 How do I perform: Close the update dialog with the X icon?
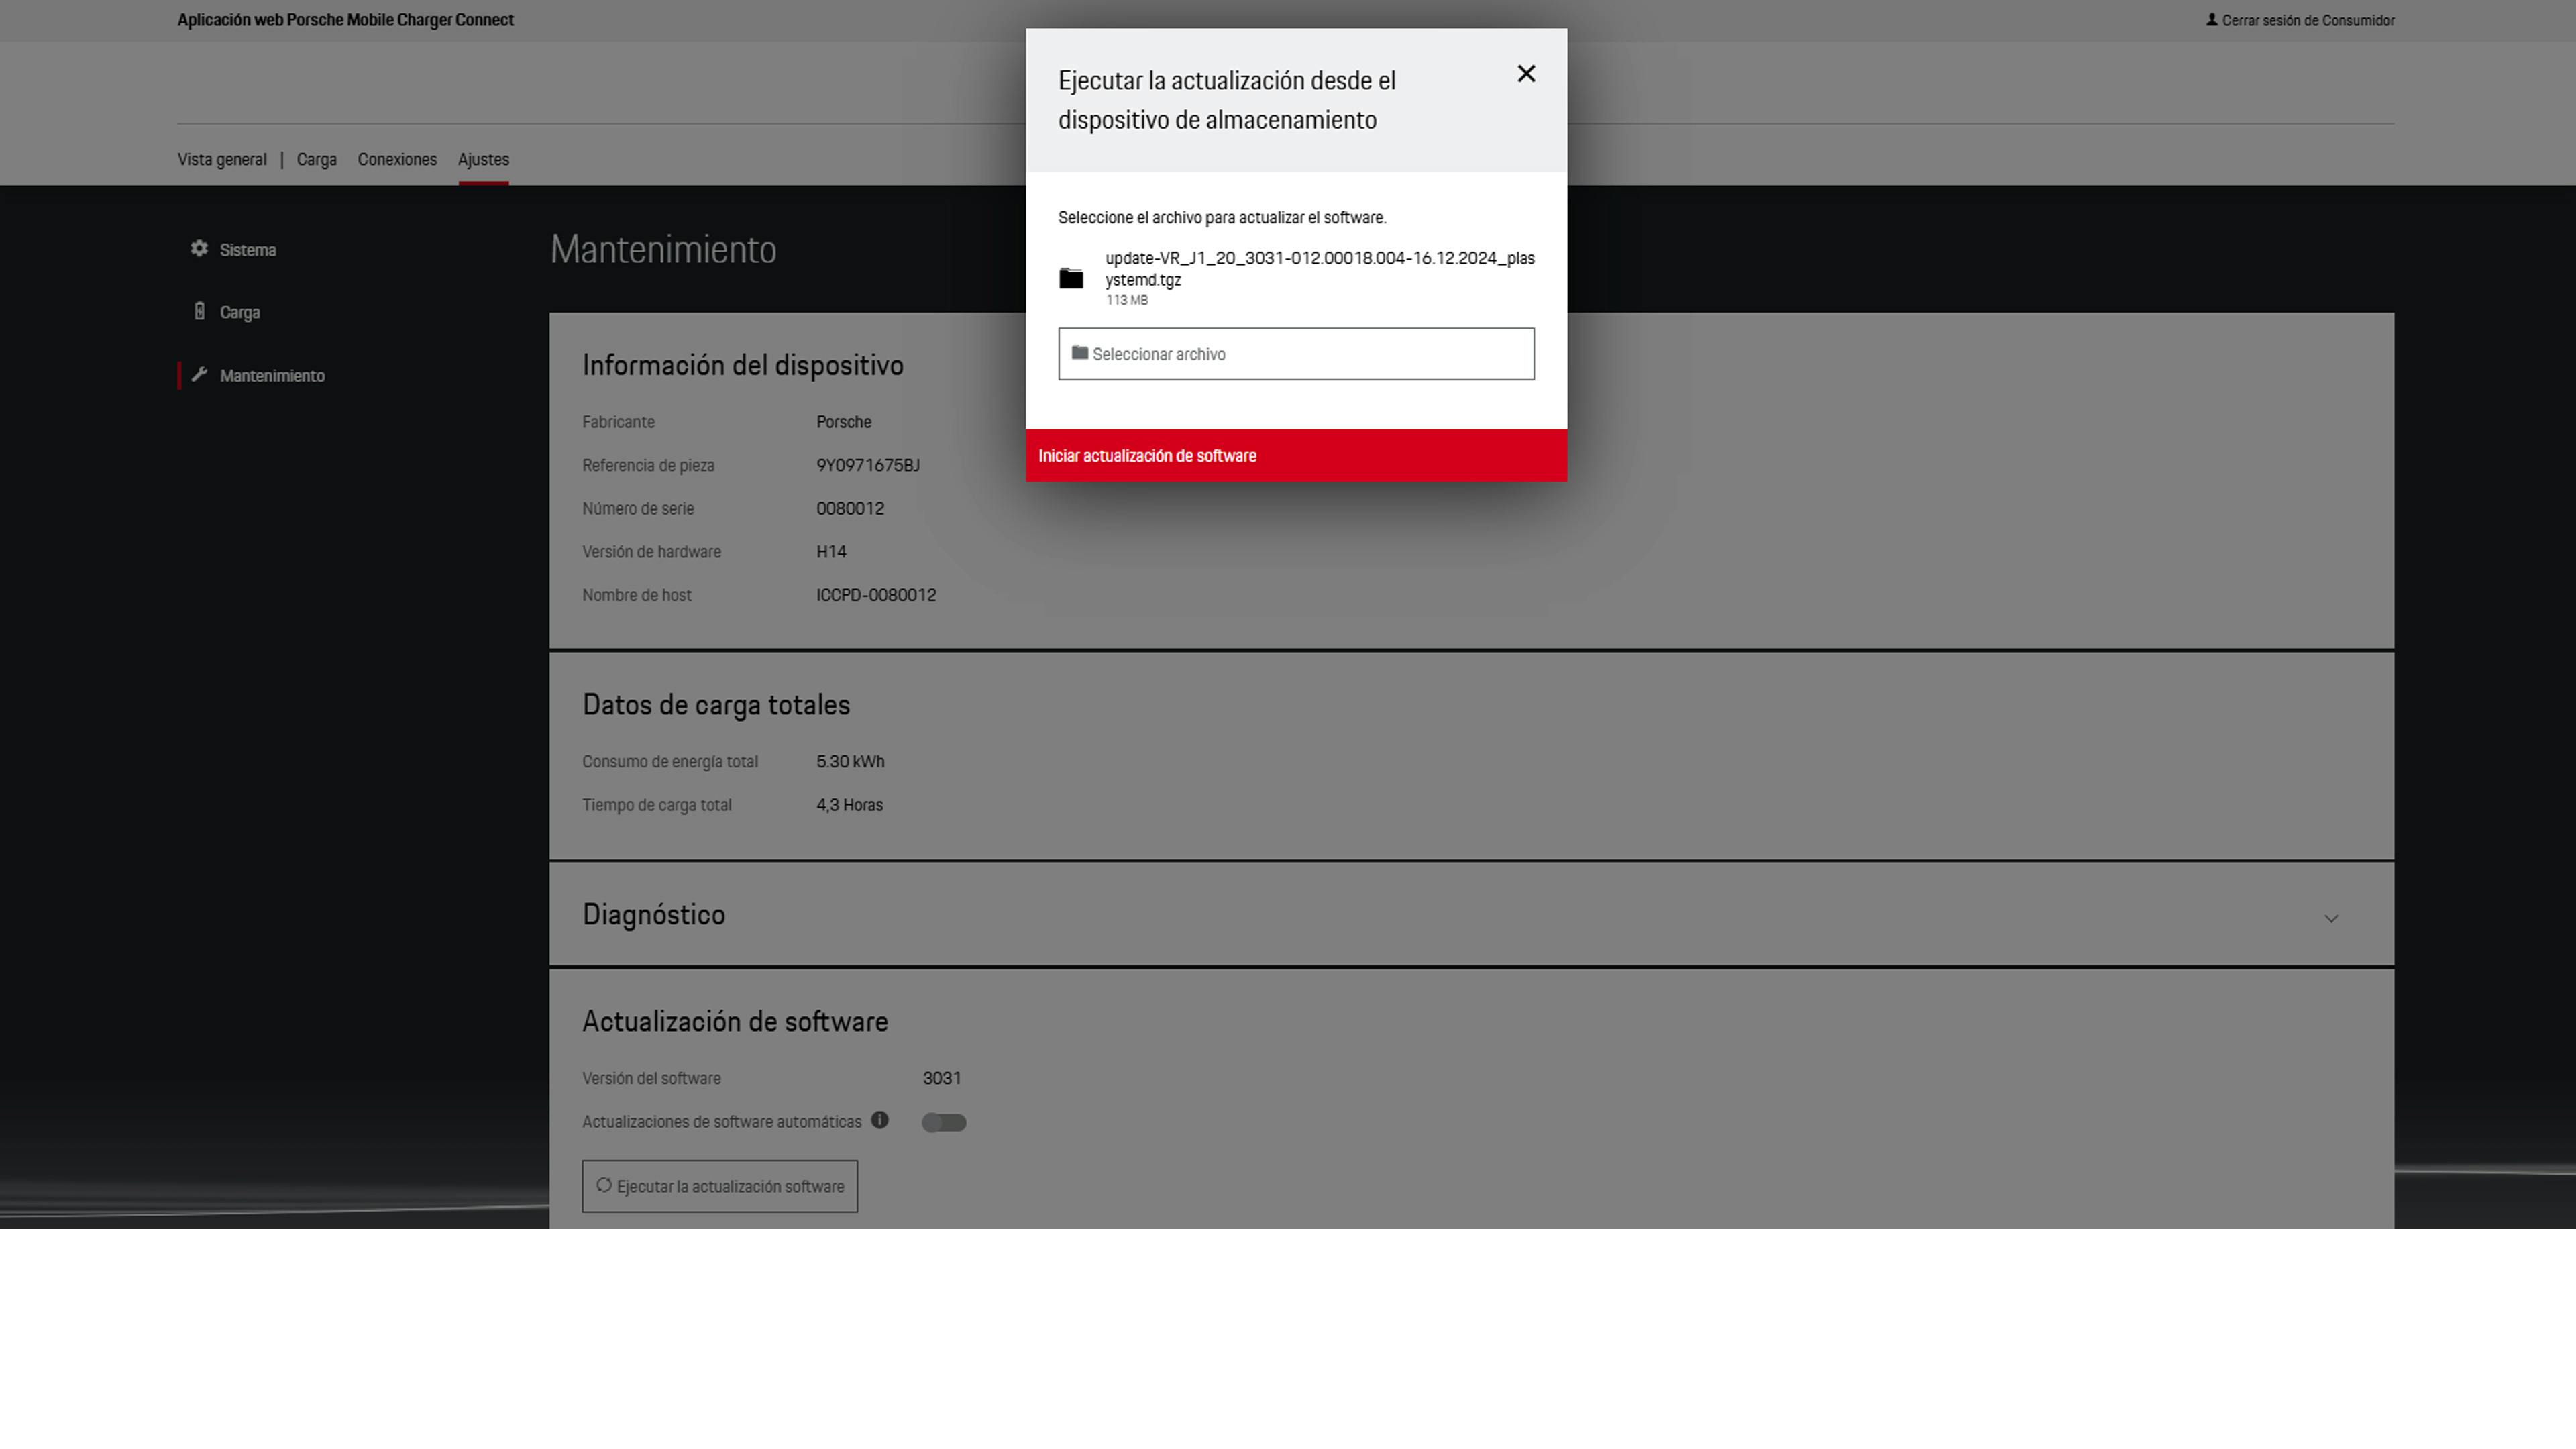pyautogui.click(x=1526, y=74)
